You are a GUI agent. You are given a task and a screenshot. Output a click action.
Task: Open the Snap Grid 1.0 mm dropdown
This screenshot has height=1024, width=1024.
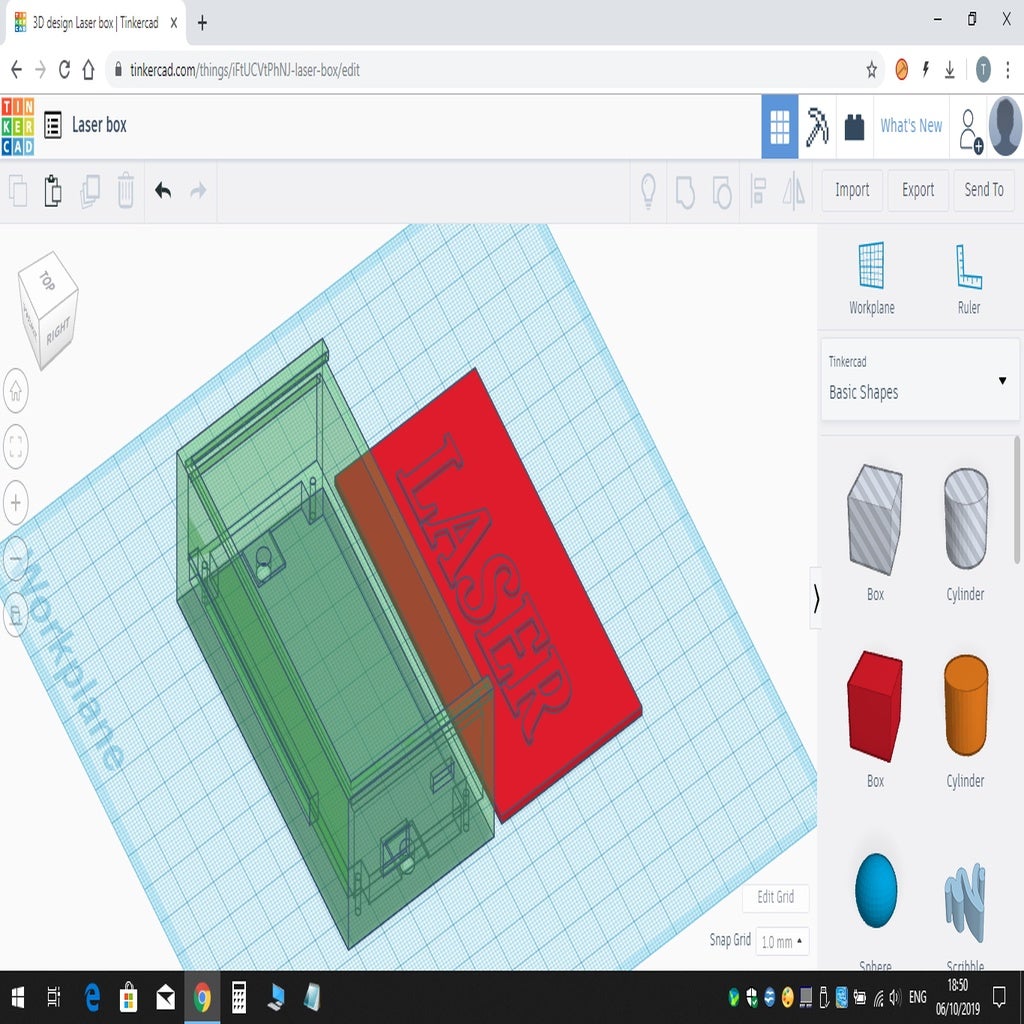[x=782, y=942]
